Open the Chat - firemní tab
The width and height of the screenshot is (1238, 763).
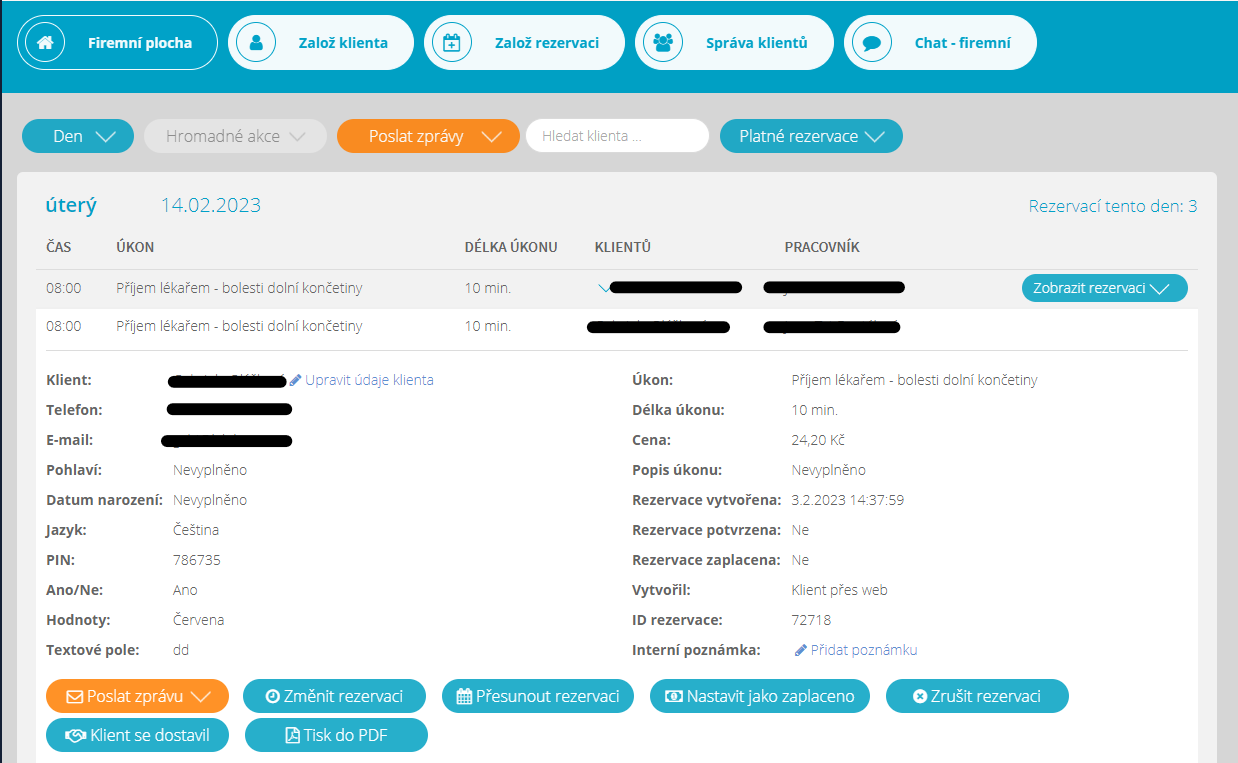click(x=940, y=43)
